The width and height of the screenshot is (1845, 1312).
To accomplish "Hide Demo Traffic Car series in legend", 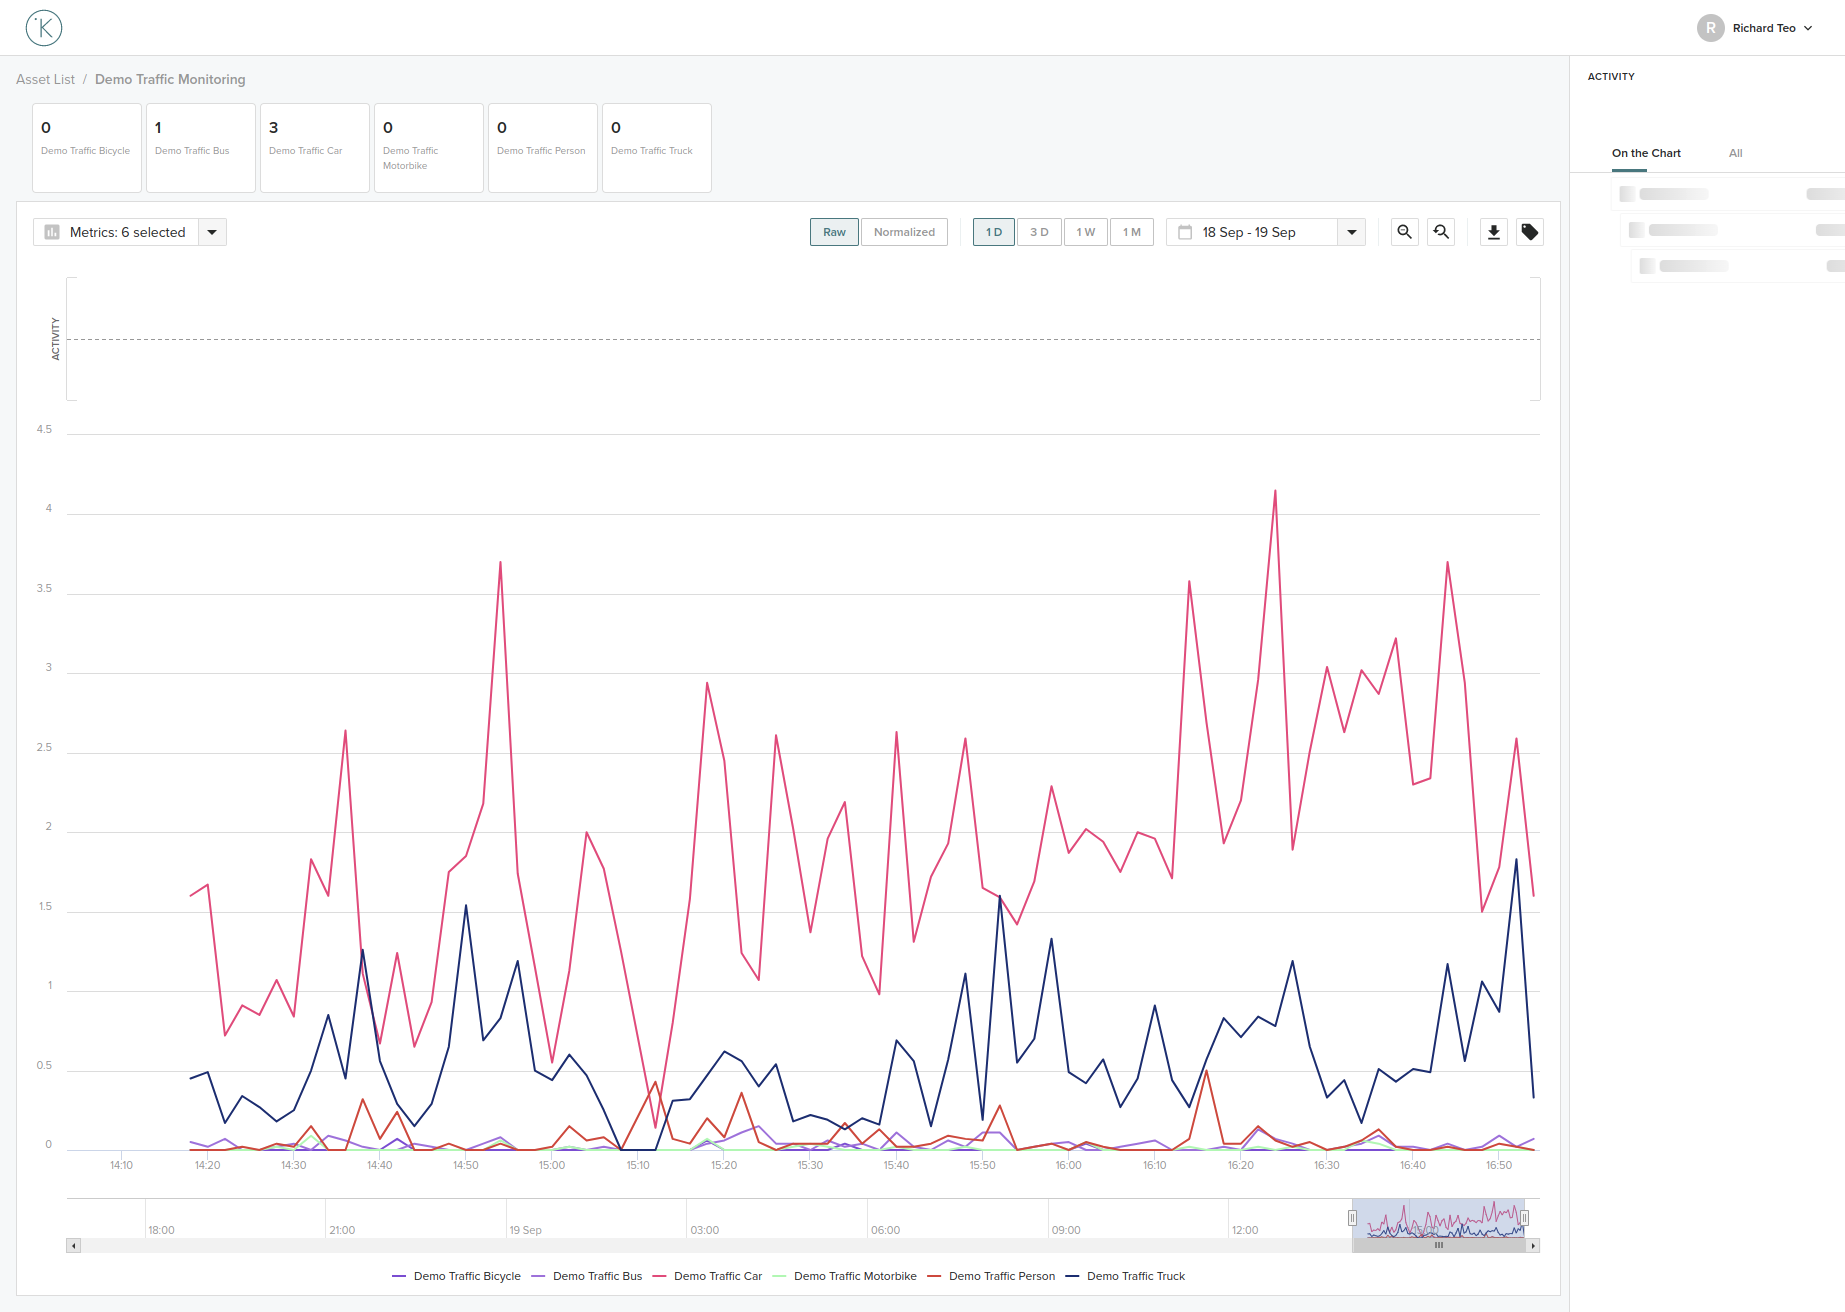I will (717, 1276).
